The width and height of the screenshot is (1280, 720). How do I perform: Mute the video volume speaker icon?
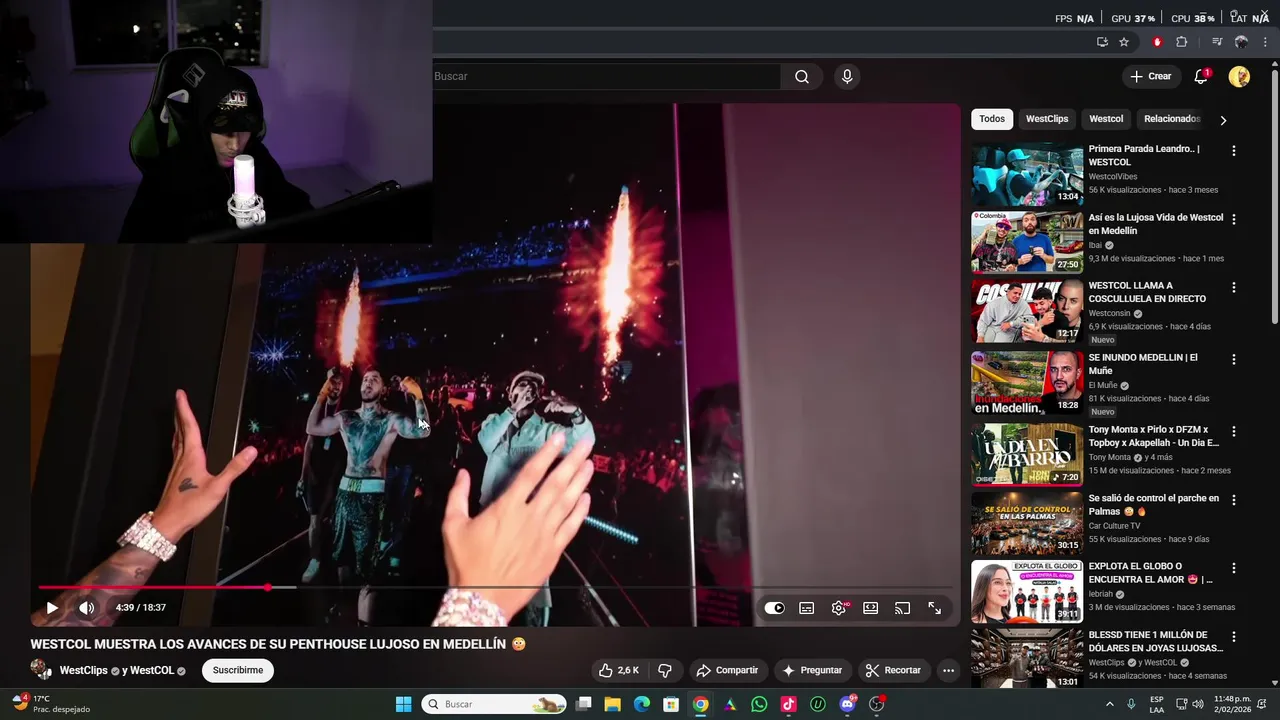coord(87,607)
